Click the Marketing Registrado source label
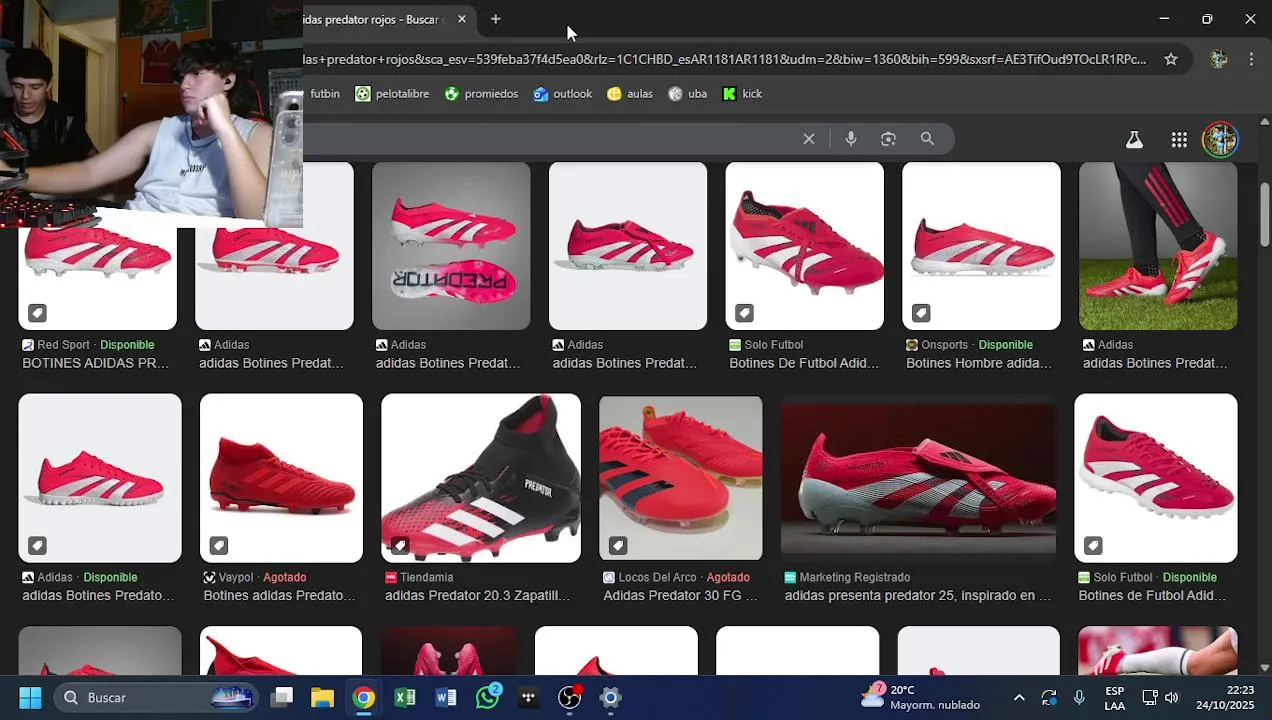This screenshot has height=720, width=1272. 854,577
